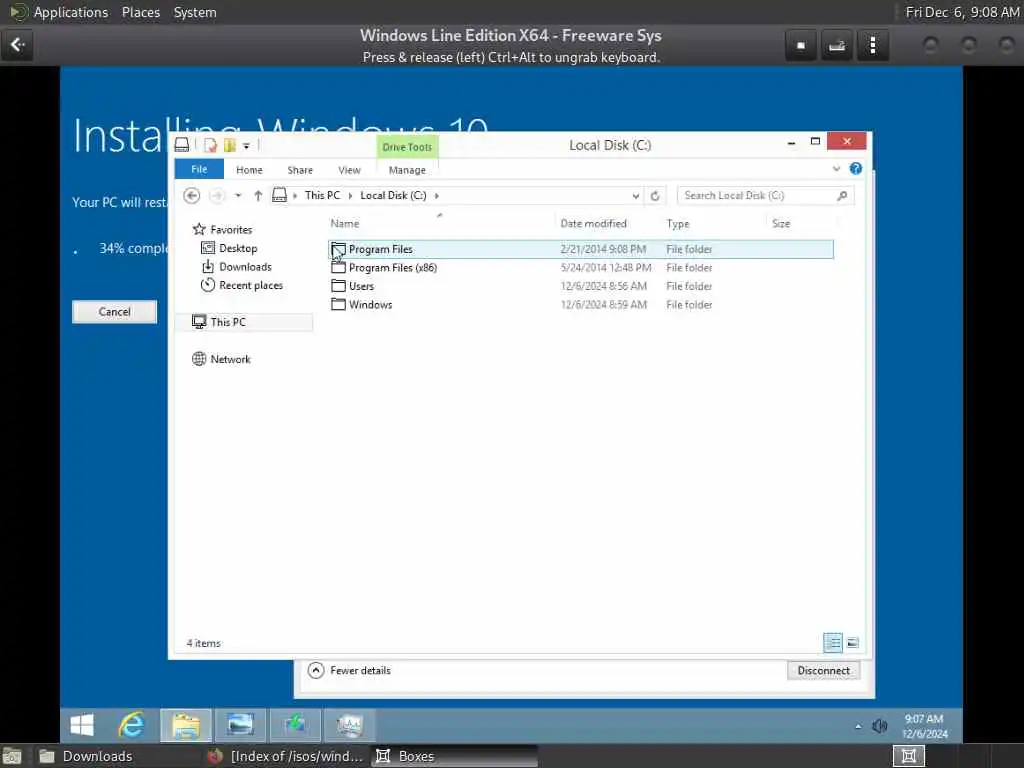Open Windows Start button on guest taskbar
The width and height of the screenshot is (1024, 768).
click(82, 725)
